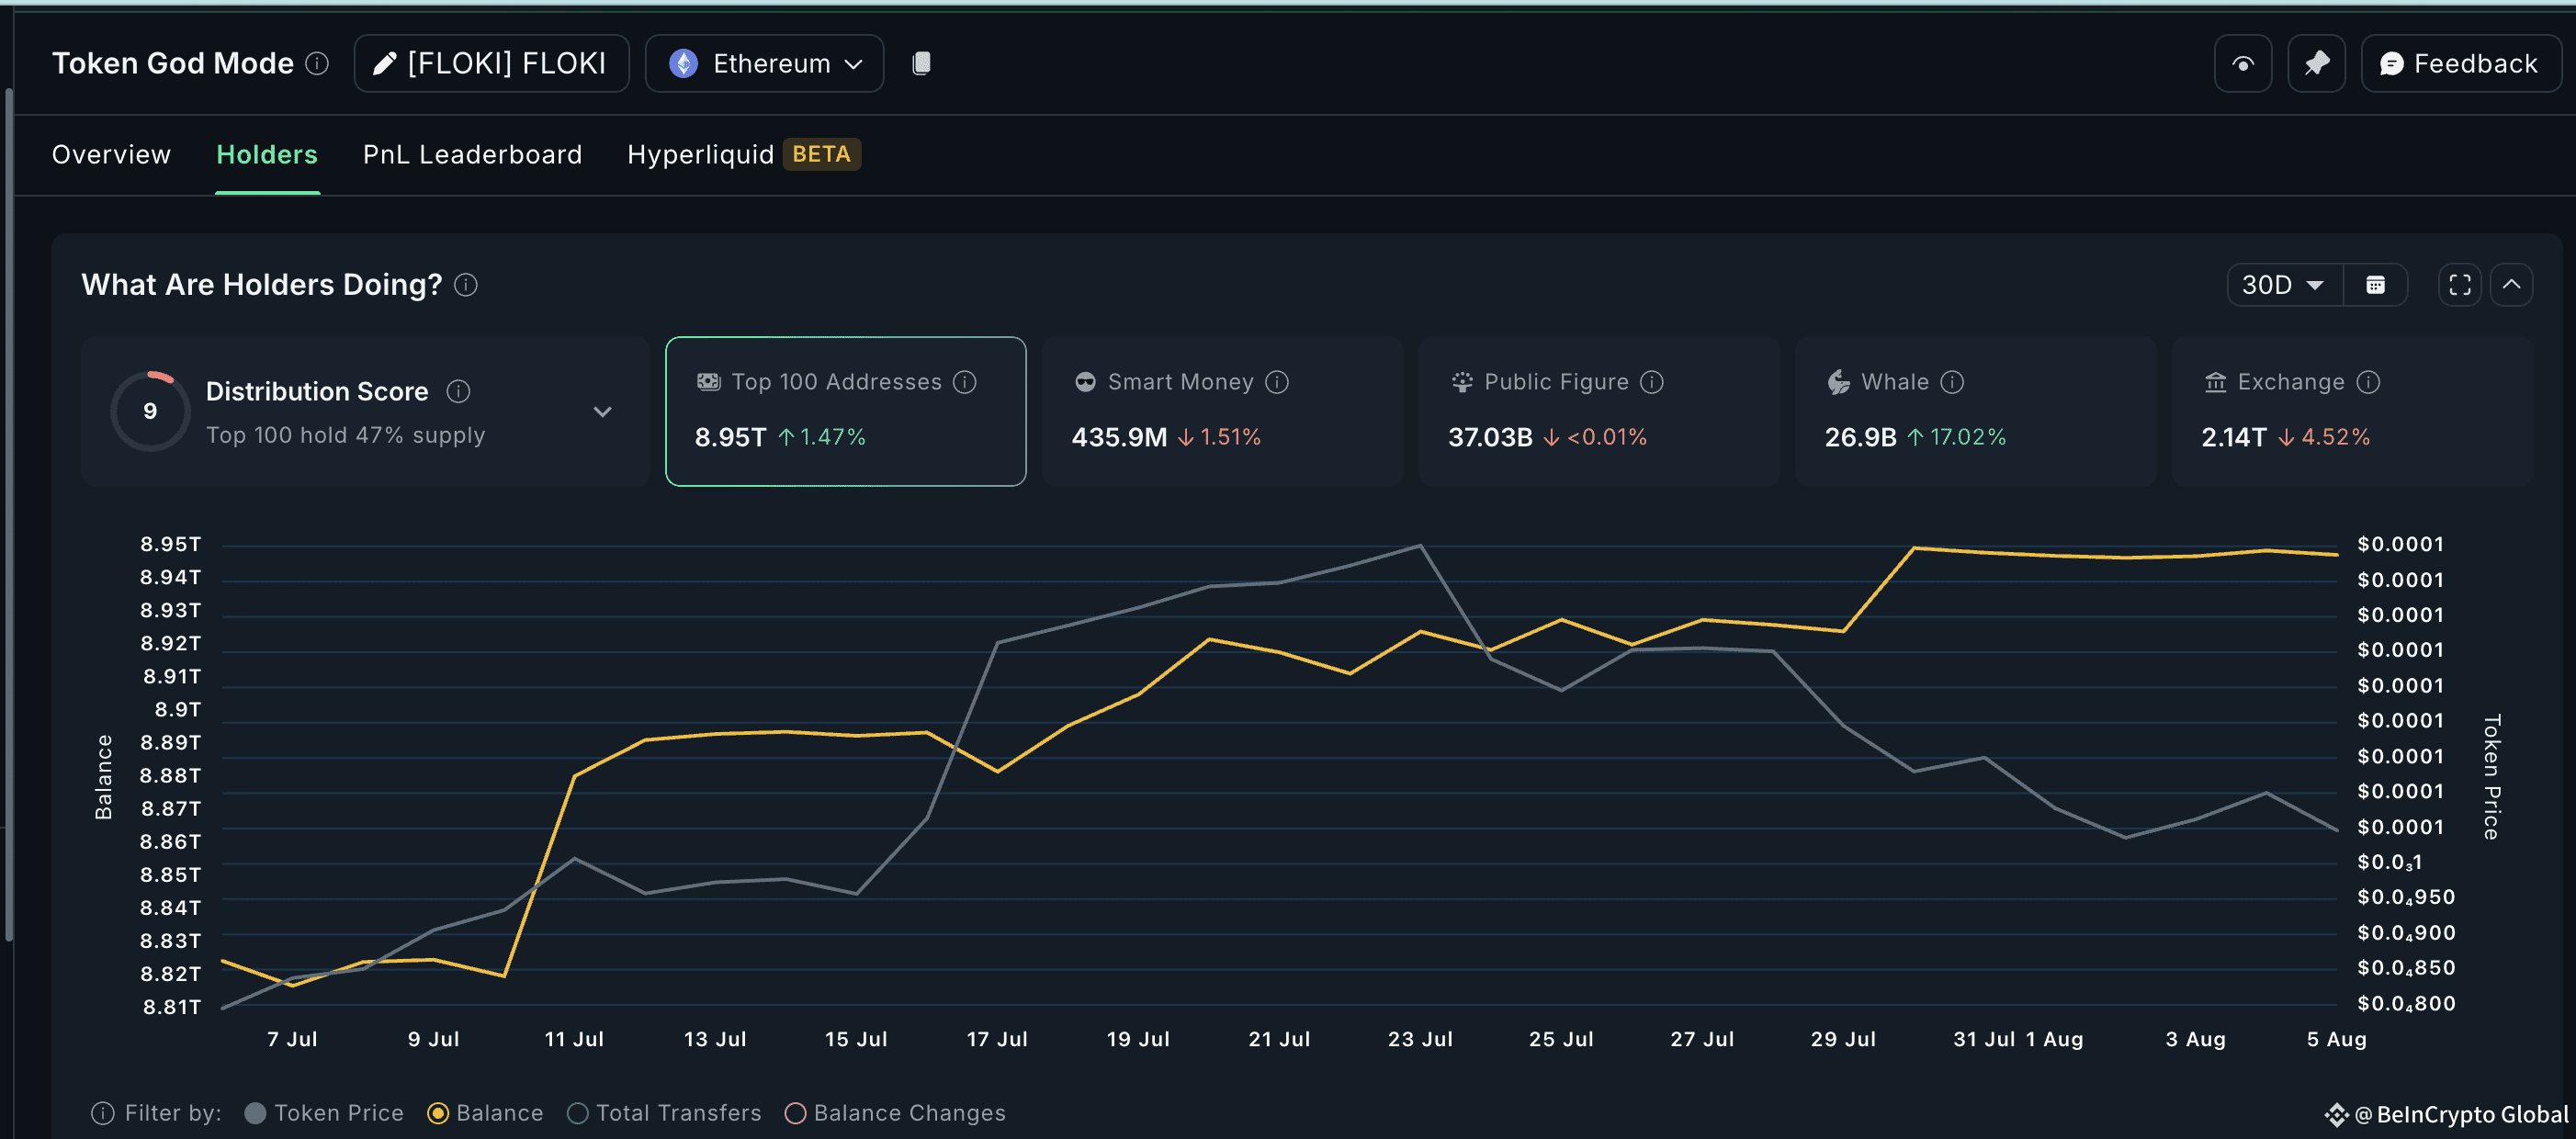Click info icon next to What Are Holders Doing
The height and width of the screenshot is (1139, 2576).
466,285
